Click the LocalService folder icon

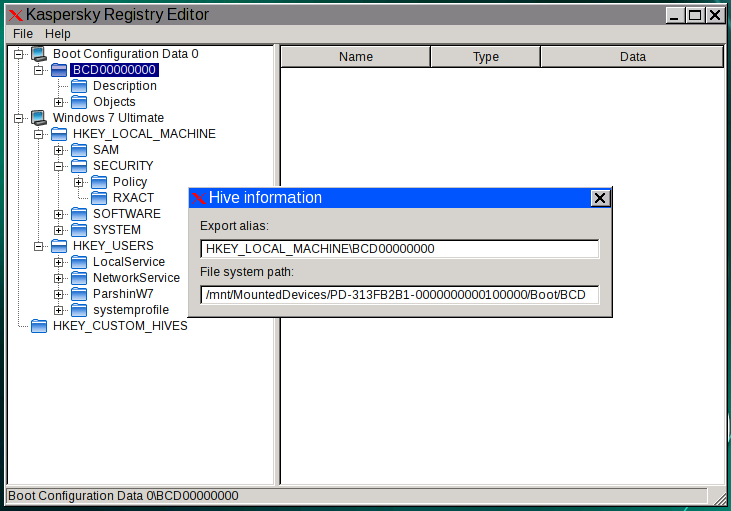coord(79,262)
